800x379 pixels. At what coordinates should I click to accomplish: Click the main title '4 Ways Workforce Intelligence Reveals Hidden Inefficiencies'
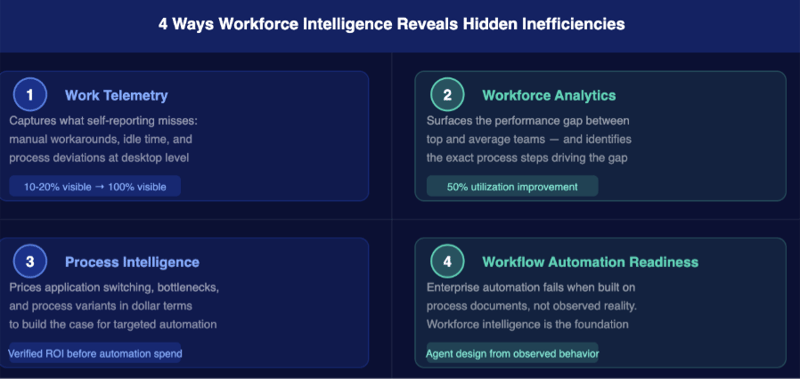[x=391, y=24]
